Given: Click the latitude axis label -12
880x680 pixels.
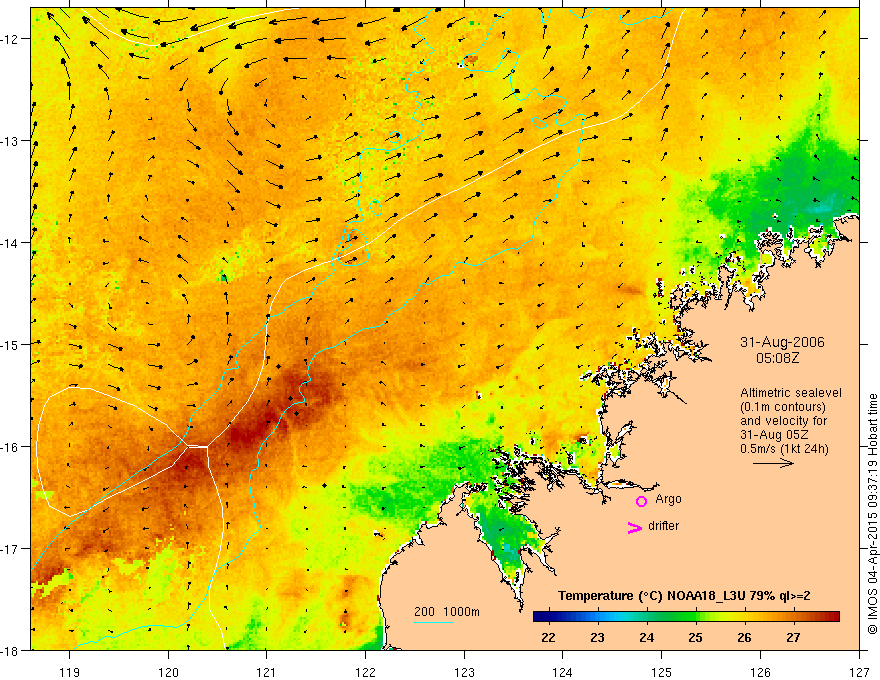Looking at the screenshot, I should pos(10,39).
